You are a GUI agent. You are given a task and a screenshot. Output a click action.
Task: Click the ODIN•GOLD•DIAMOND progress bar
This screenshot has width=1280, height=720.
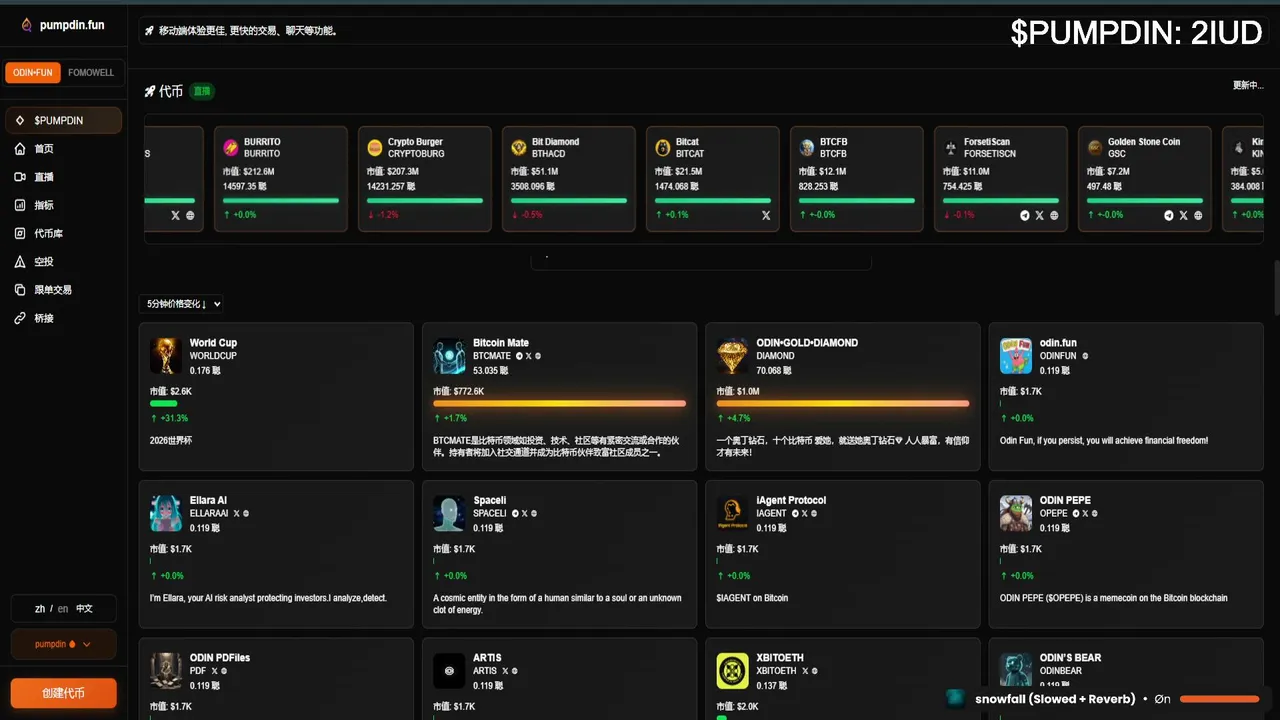click(843, 403)
